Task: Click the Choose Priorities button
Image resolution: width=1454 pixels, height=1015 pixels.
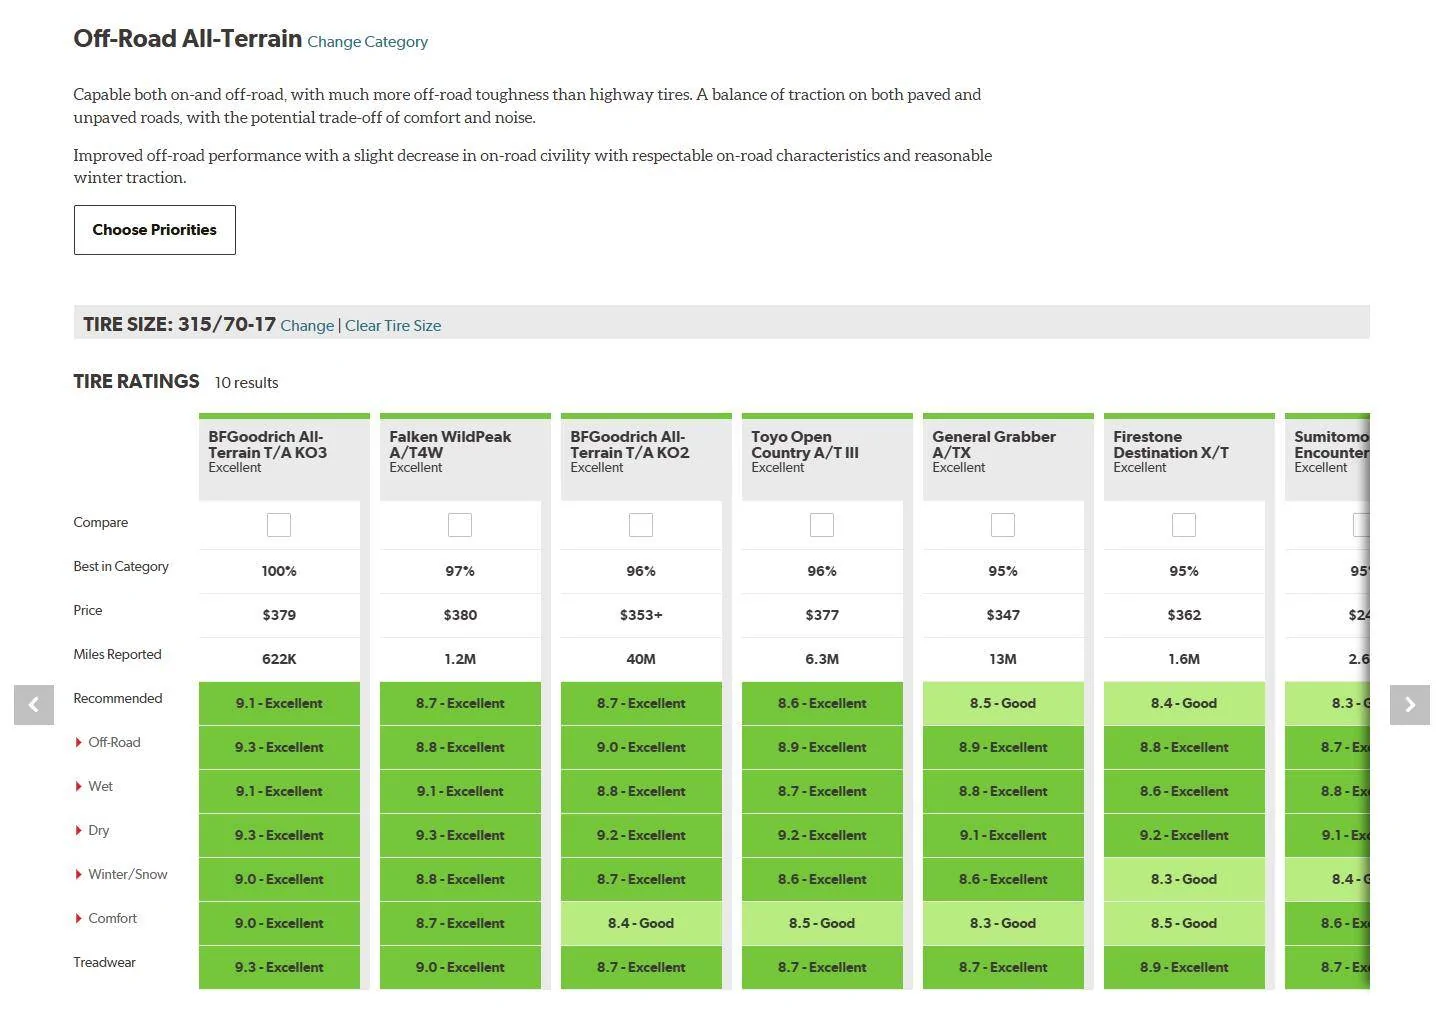Action: [x=155, y=230]
